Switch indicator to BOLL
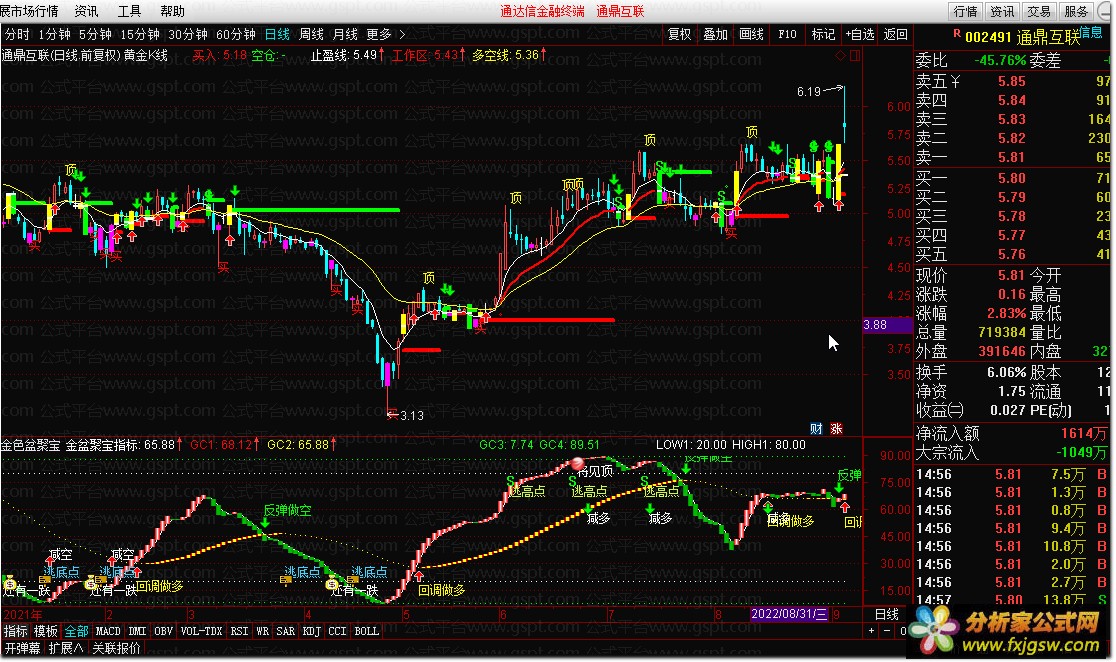The image size is (1116, 662). pyautogui.click(x=367, y=631)
